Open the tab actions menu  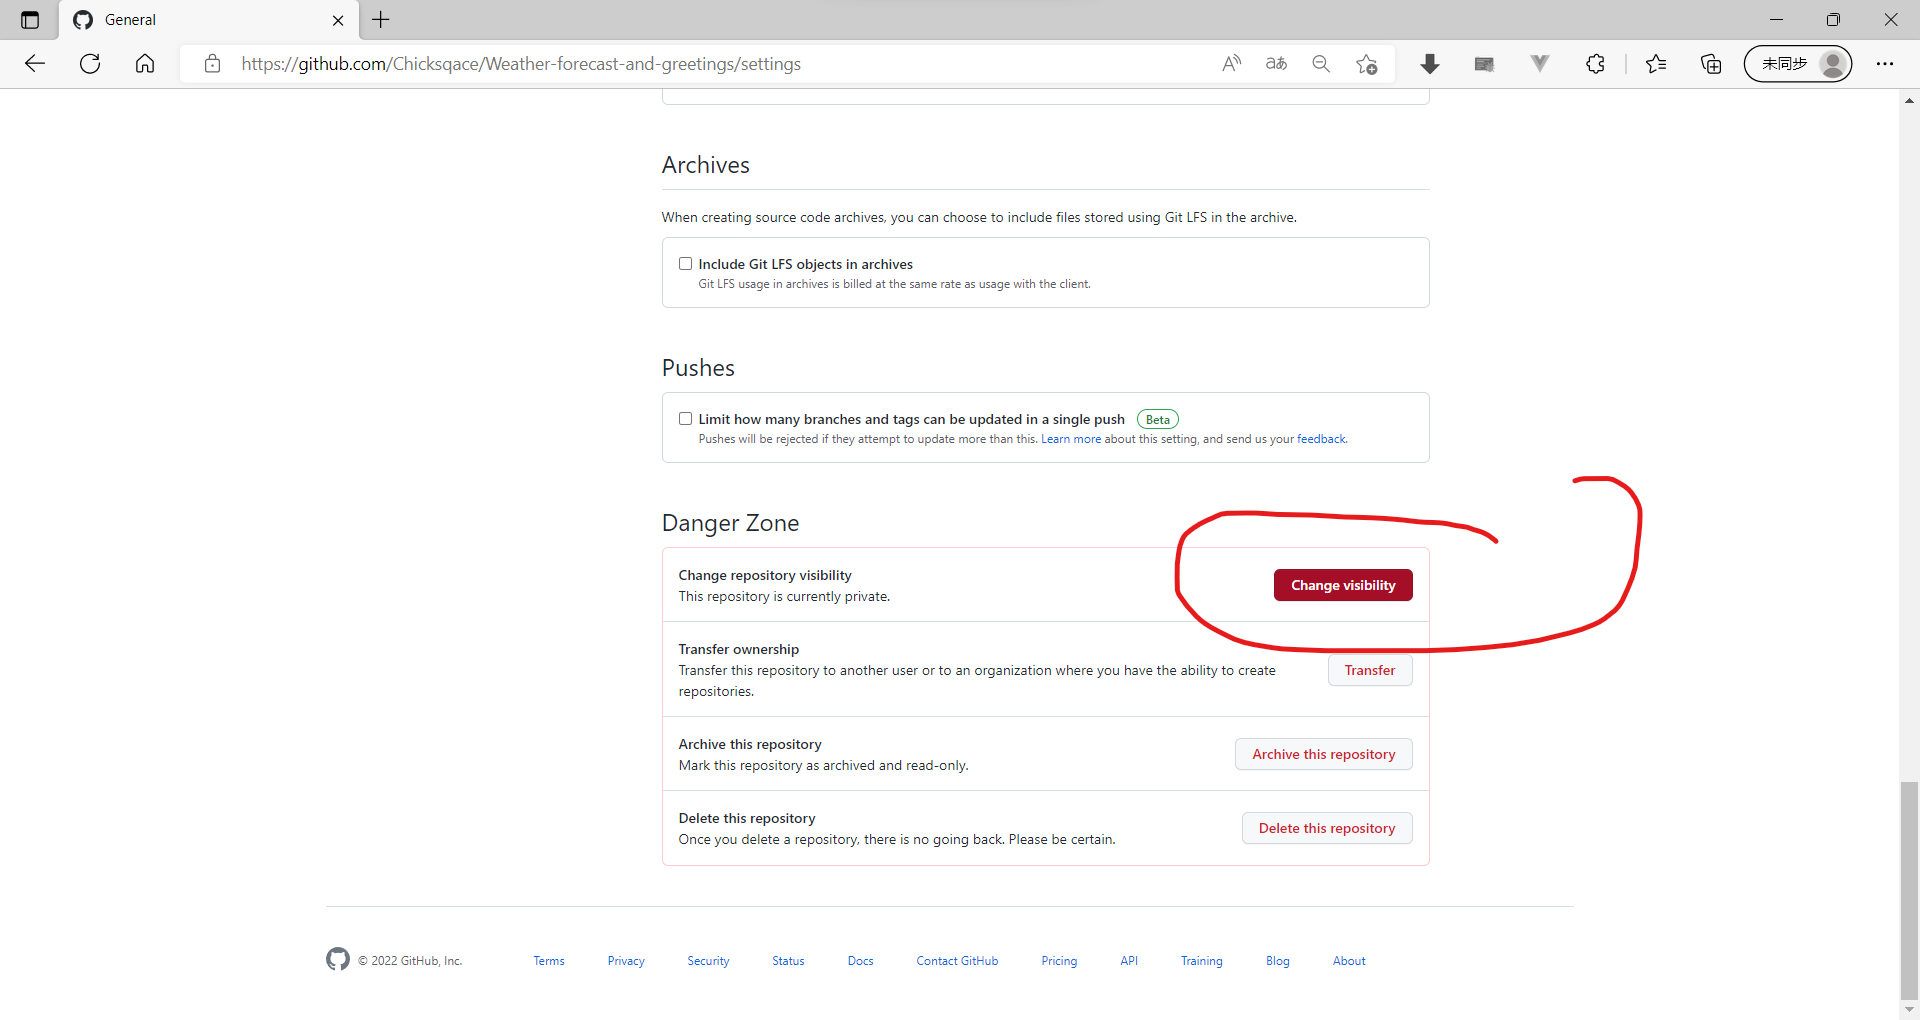pos(28,20)
